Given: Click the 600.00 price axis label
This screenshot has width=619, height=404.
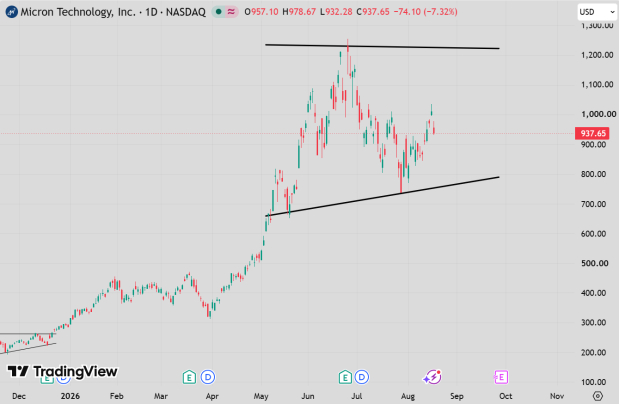Looking at the screenshot, I should click(593, 233).
